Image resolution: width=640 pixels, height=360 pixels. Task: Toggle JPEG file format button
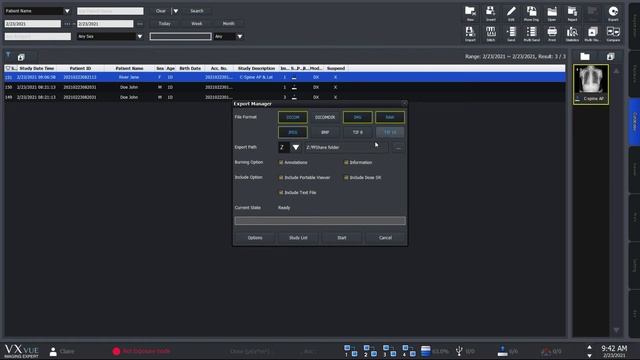pos(293,132)
